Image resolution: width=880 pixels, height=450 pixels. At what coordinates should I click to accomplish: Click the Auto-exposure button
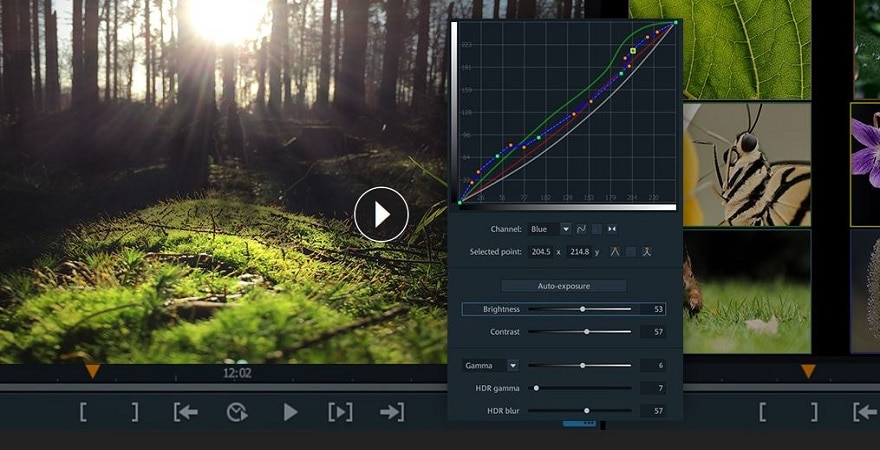pyautogui.click(x=564, y=286)
